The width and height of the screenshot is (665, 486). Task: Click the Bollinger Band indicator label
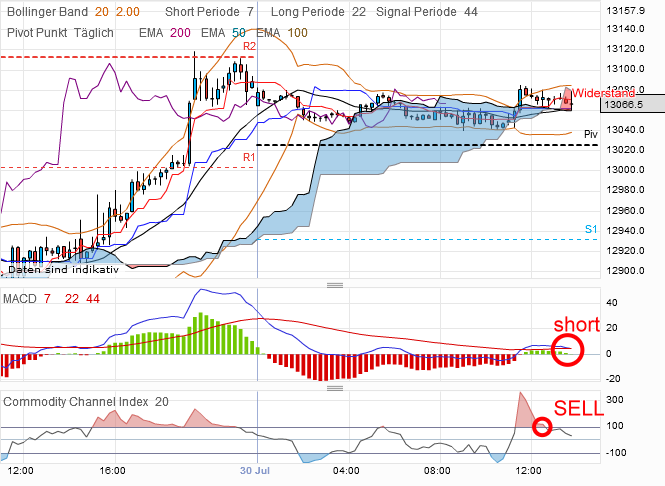pos(48,12)
